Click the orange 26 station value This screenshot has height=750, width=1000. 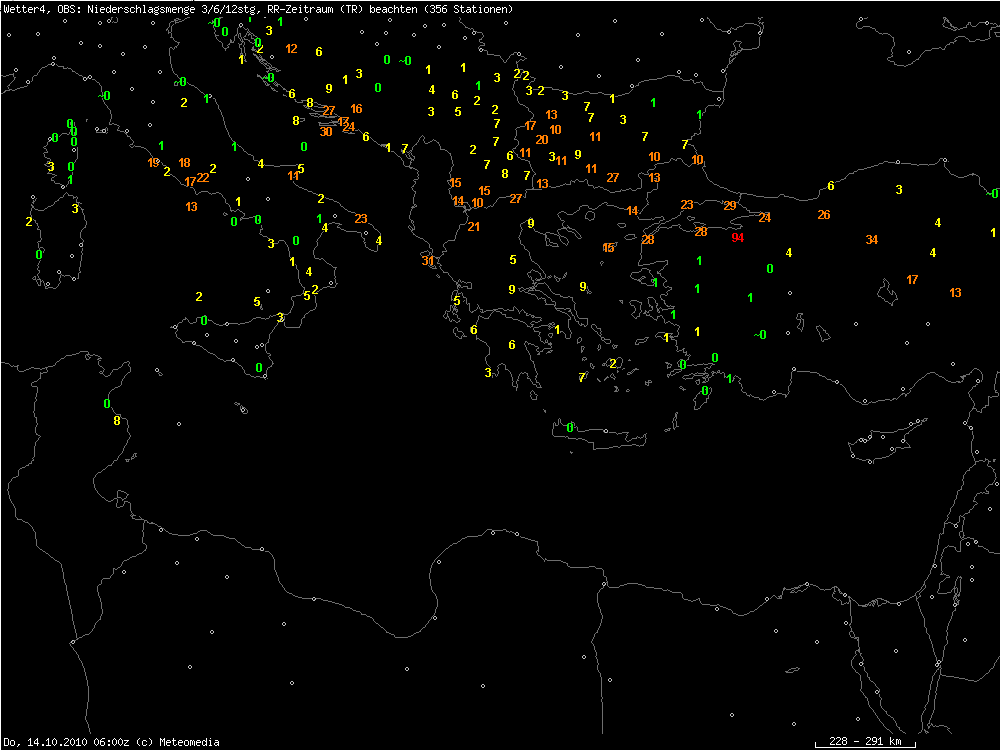pyautogui.click(x=823, y=215)
